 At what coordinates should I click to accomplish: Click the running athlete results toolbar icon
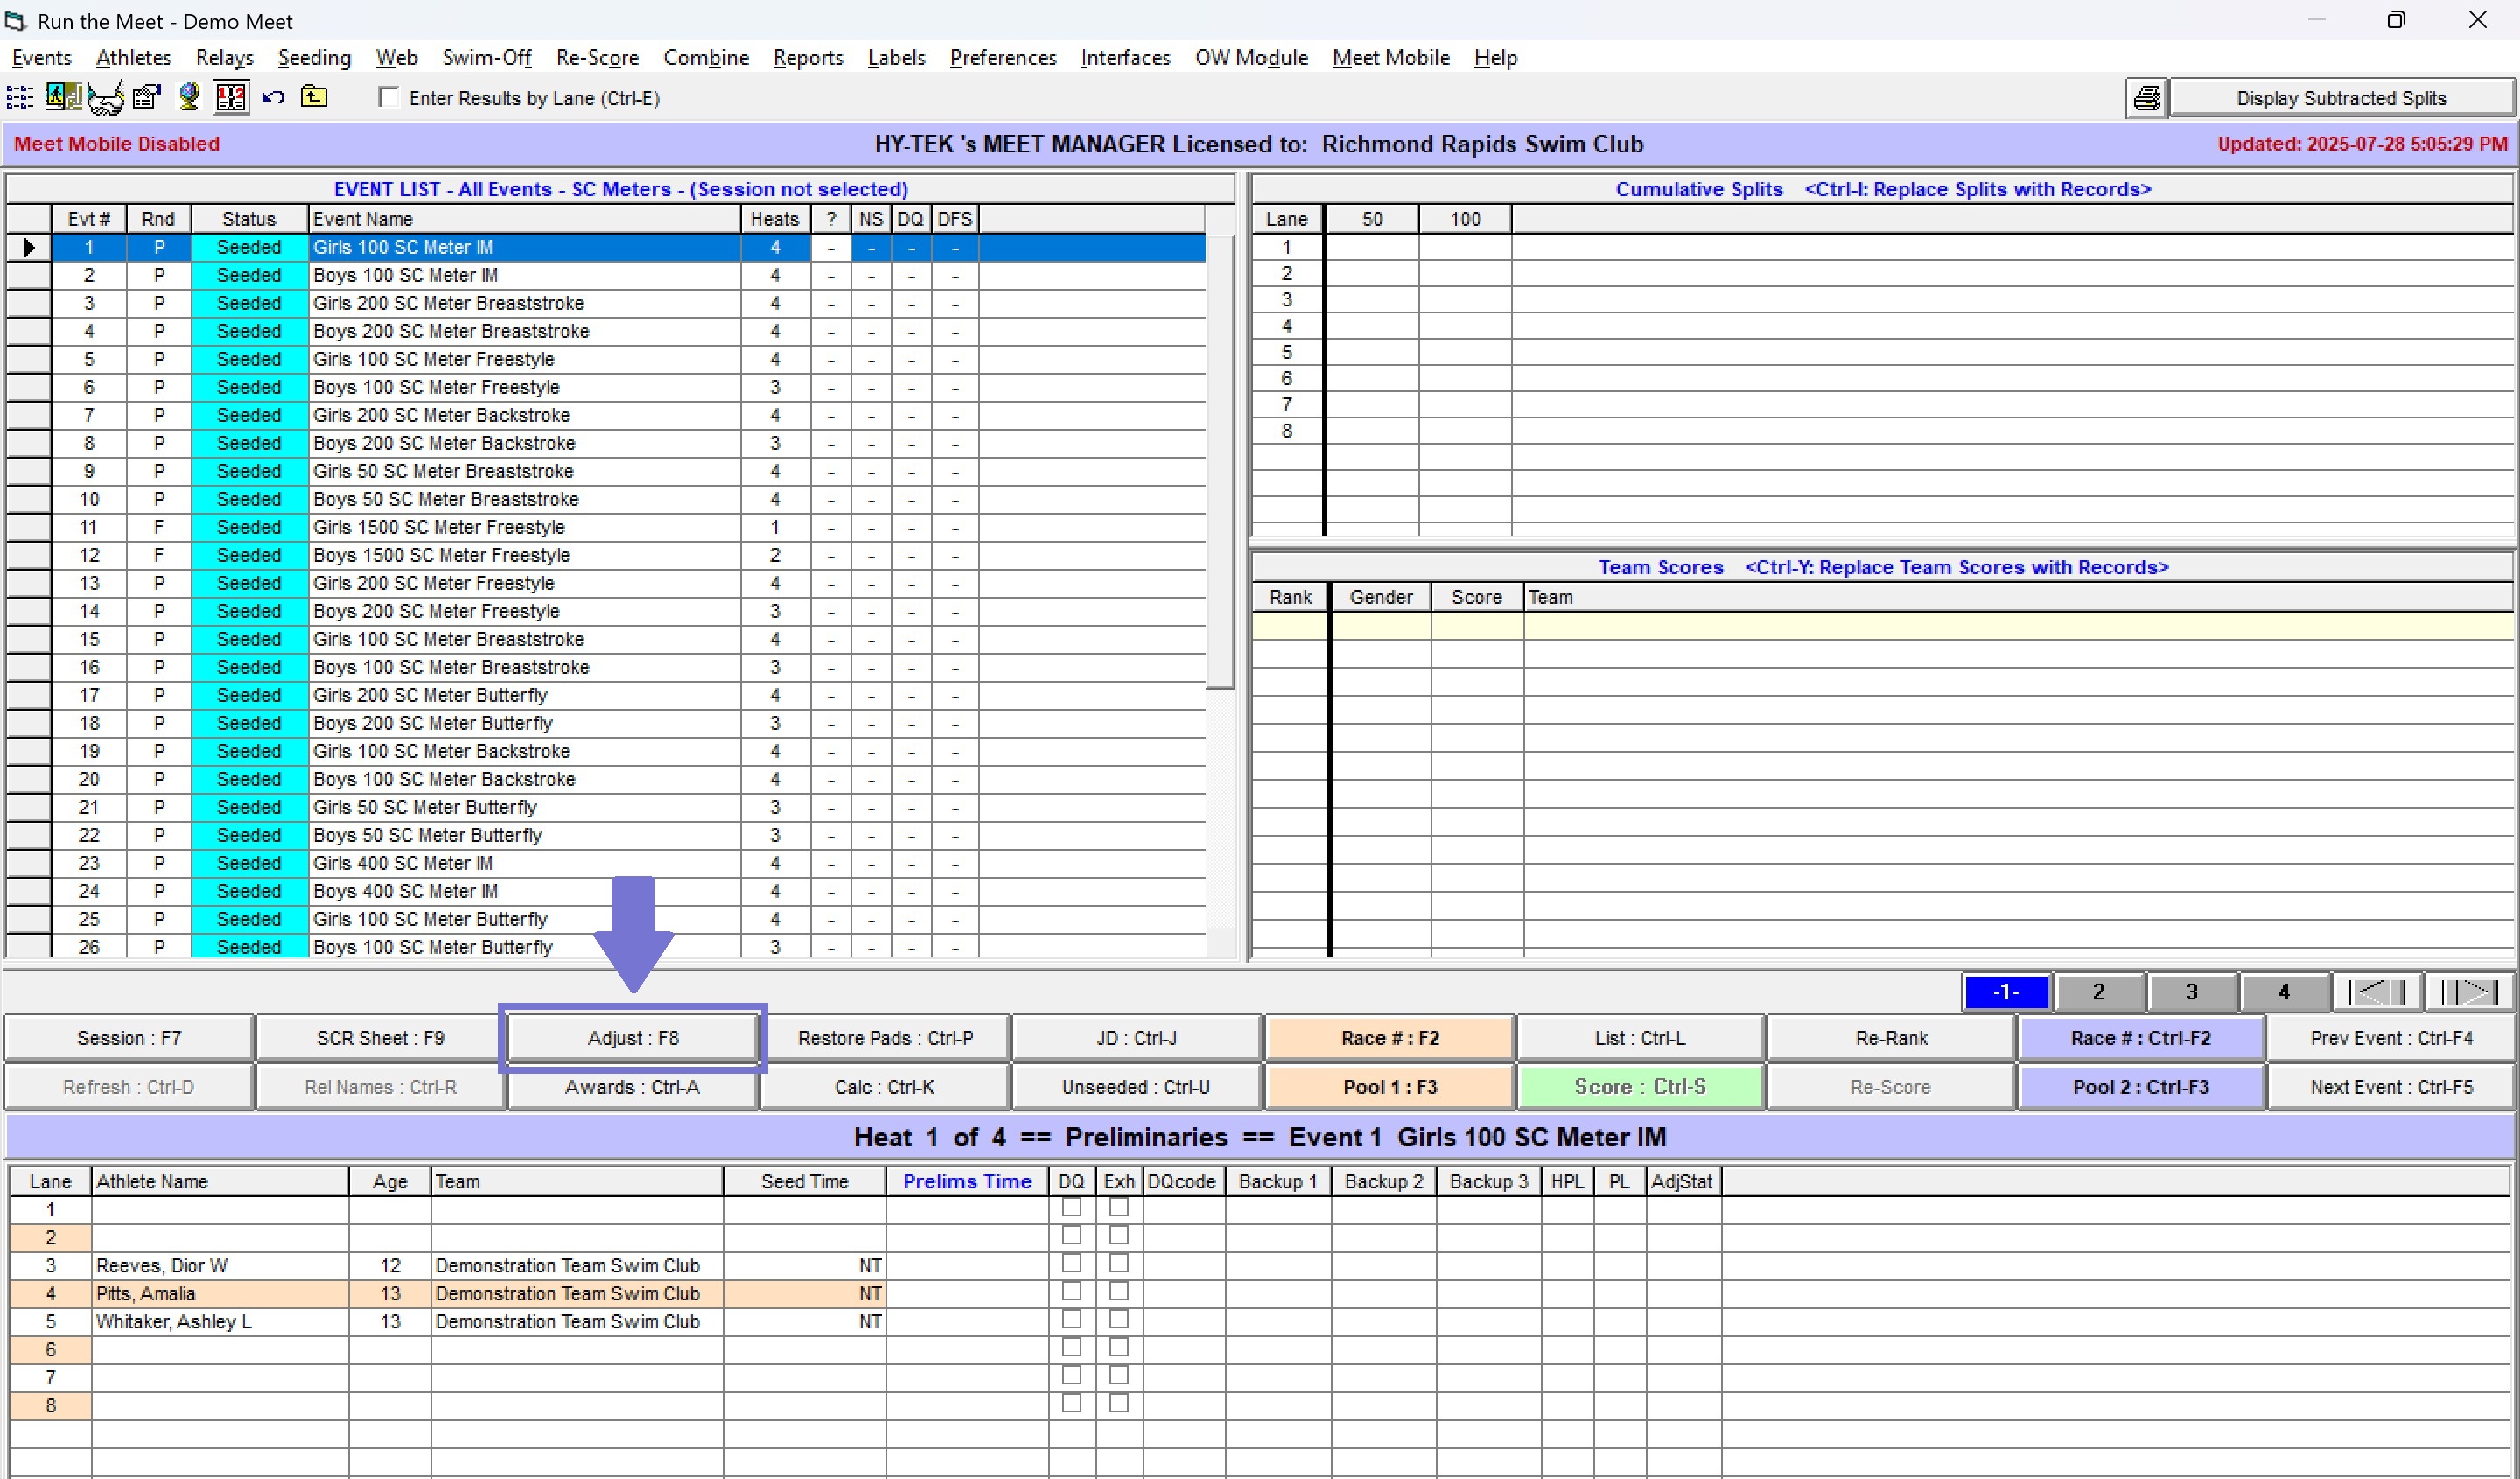pos(62,97)
